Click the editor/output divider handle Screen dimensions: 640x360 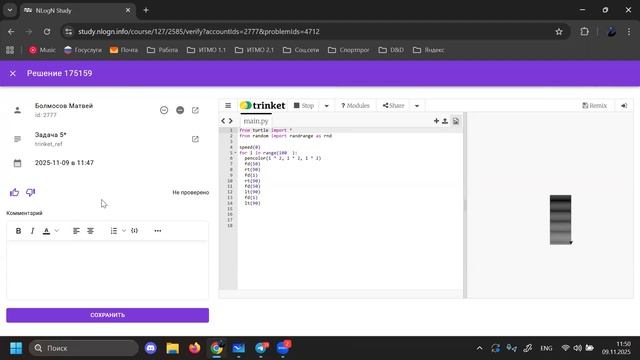[465, 205]
